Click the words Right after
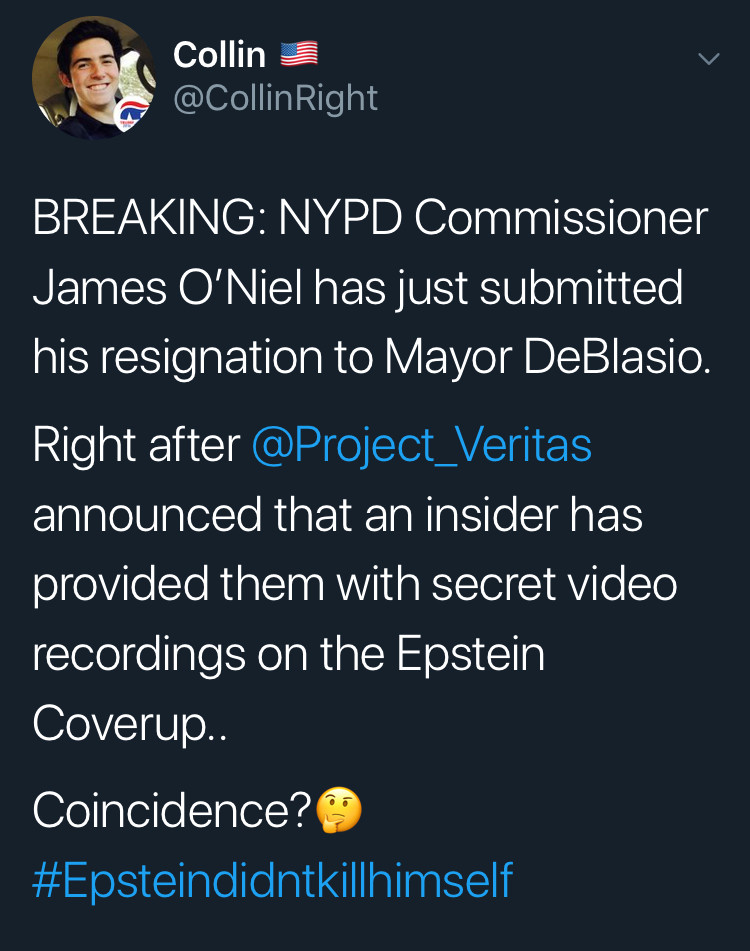The width and height of the screenshot is (750, 951). (x=135, y=445)
